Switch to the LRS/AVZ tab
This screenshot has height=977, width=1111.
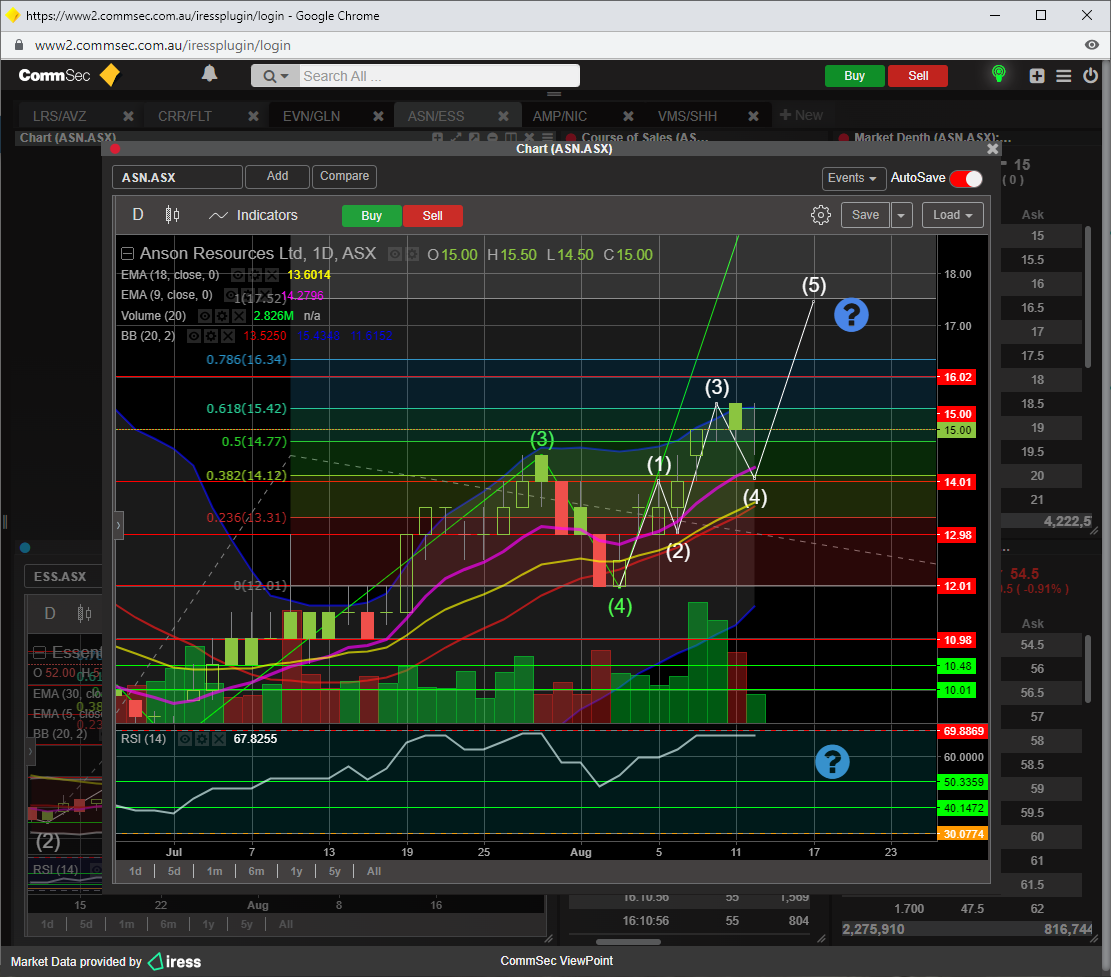click(x=60, y=116)
